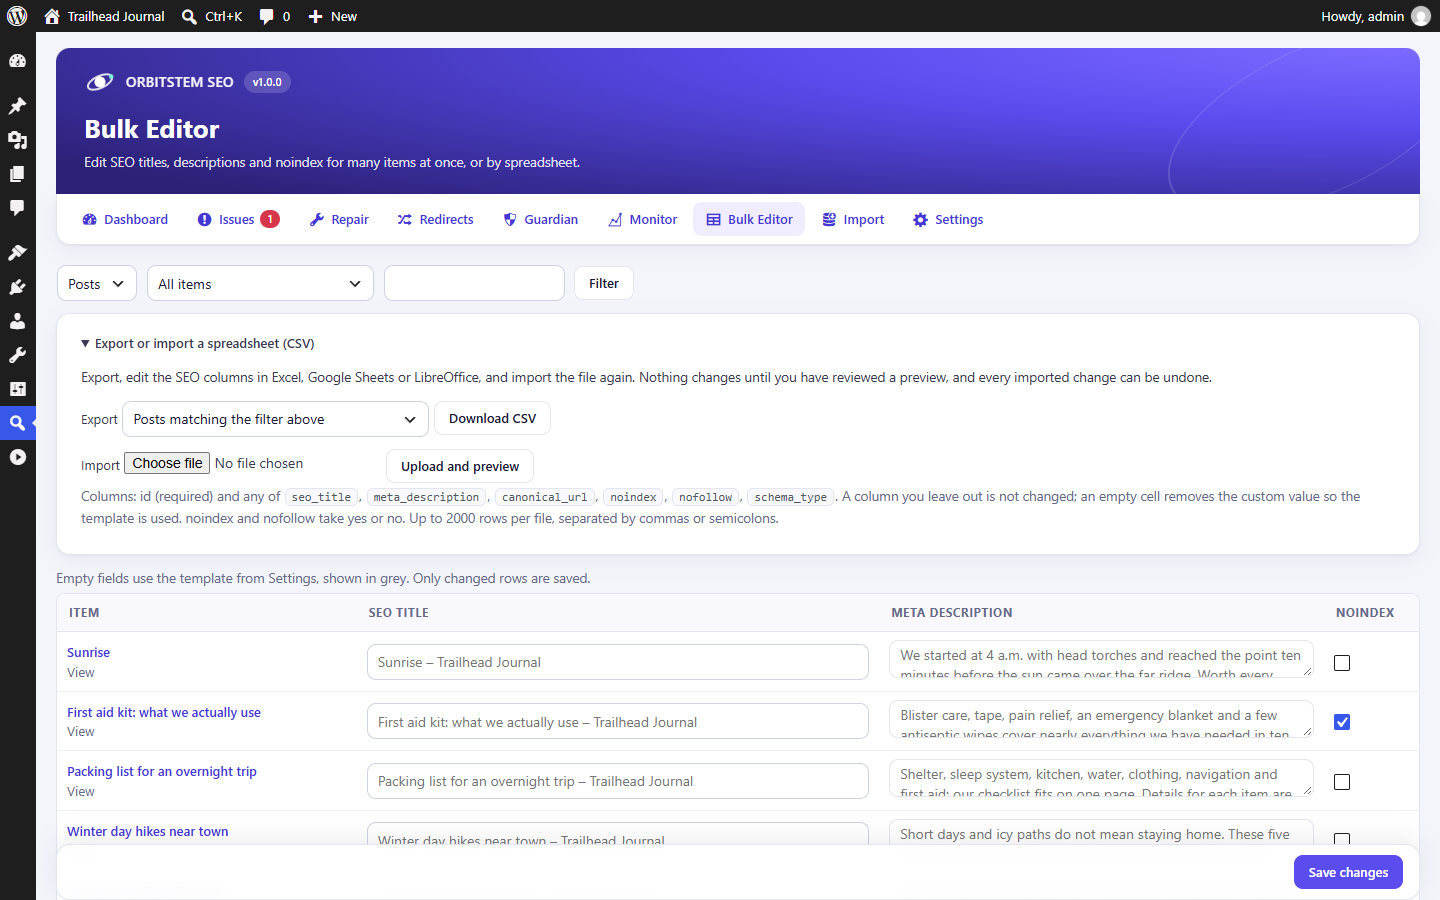Open the Import tab
This screenshot has width=1440, height=900.
(853, 219)
